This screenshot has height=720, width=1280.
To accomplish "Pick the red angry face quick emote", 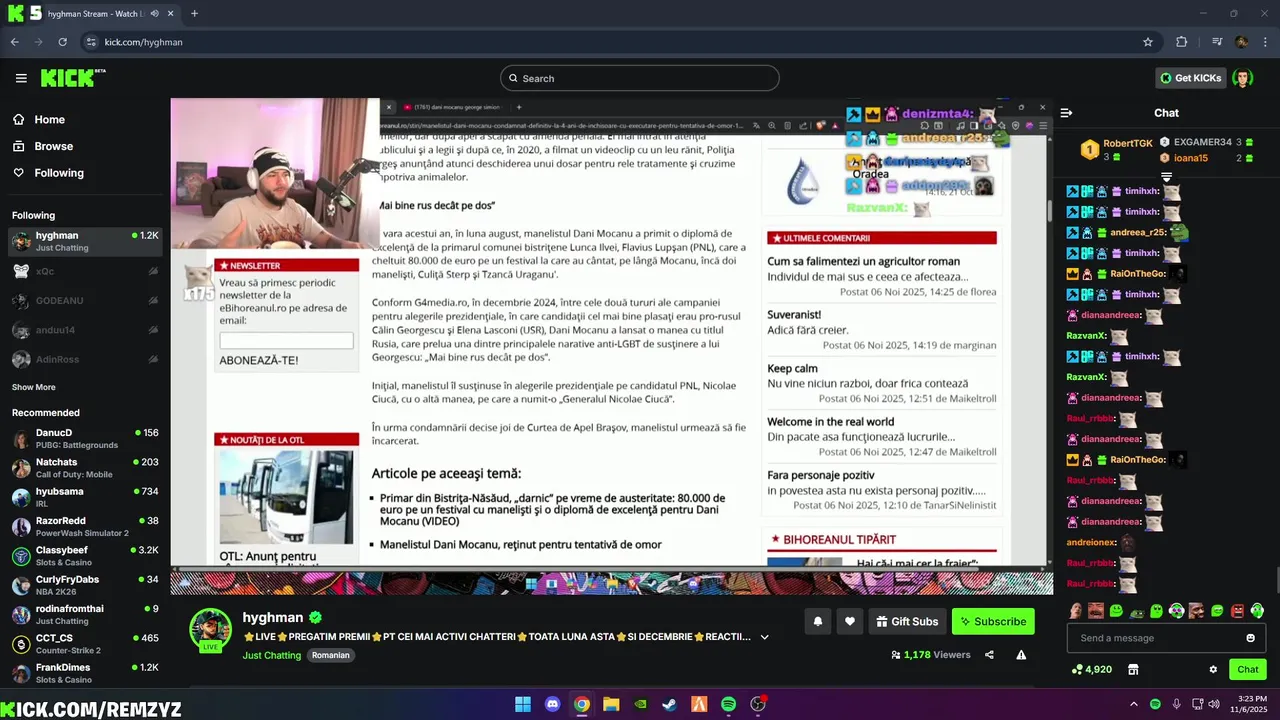I will (x=1237, y=610).
